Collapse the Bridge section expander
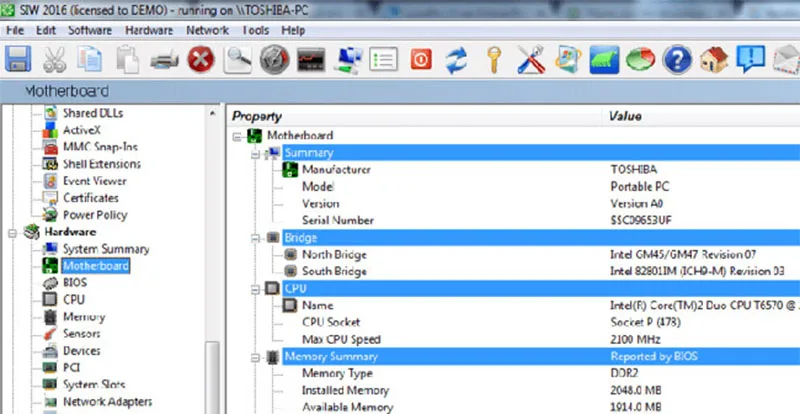Viewport: 800px width, 414px height. click(256, 238)
